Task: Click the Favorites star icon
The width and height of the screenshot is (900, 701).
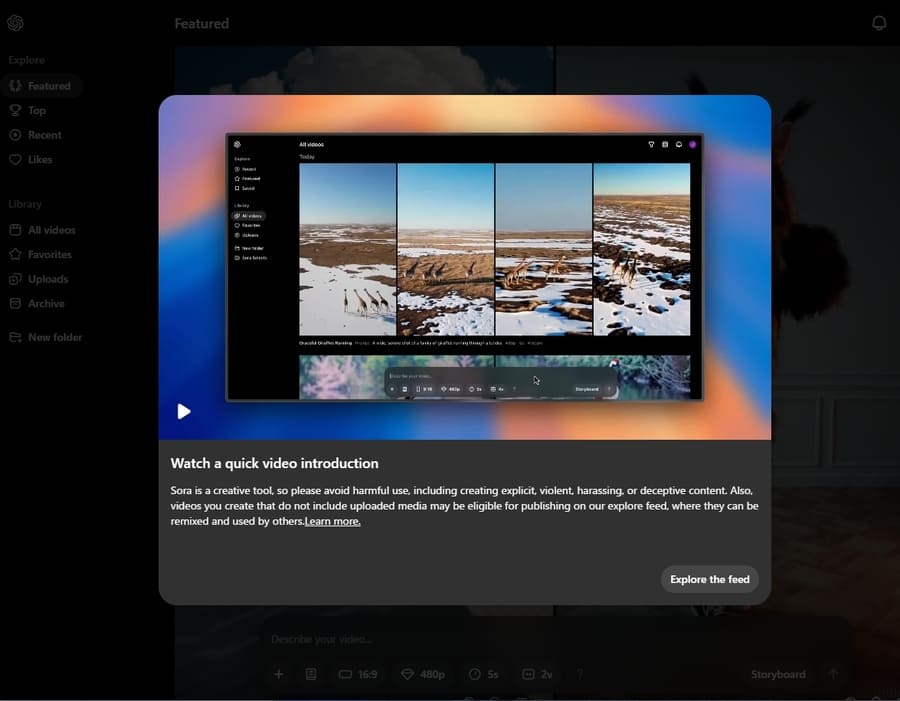Action: [x=15, y=255]
